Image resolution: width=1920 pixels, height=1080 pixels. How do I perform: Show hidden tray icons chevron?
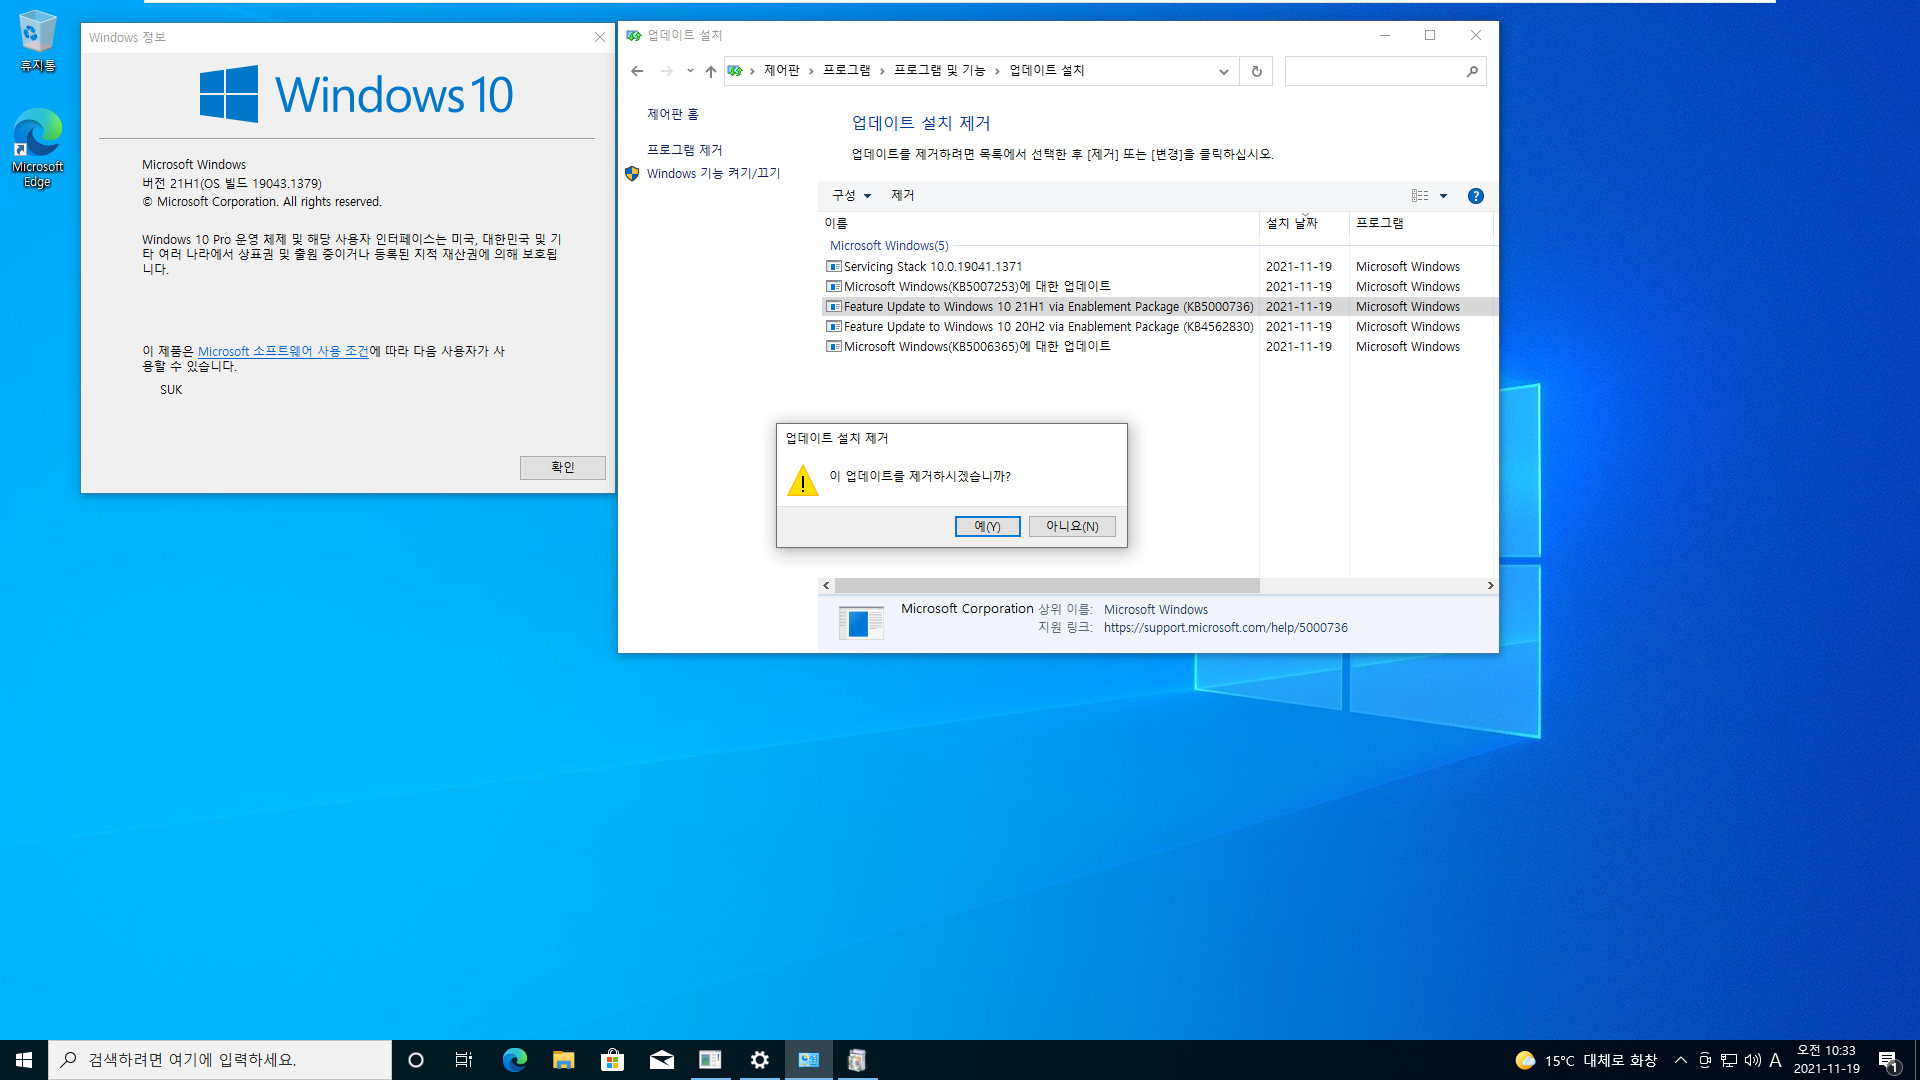(1681, 1060)
